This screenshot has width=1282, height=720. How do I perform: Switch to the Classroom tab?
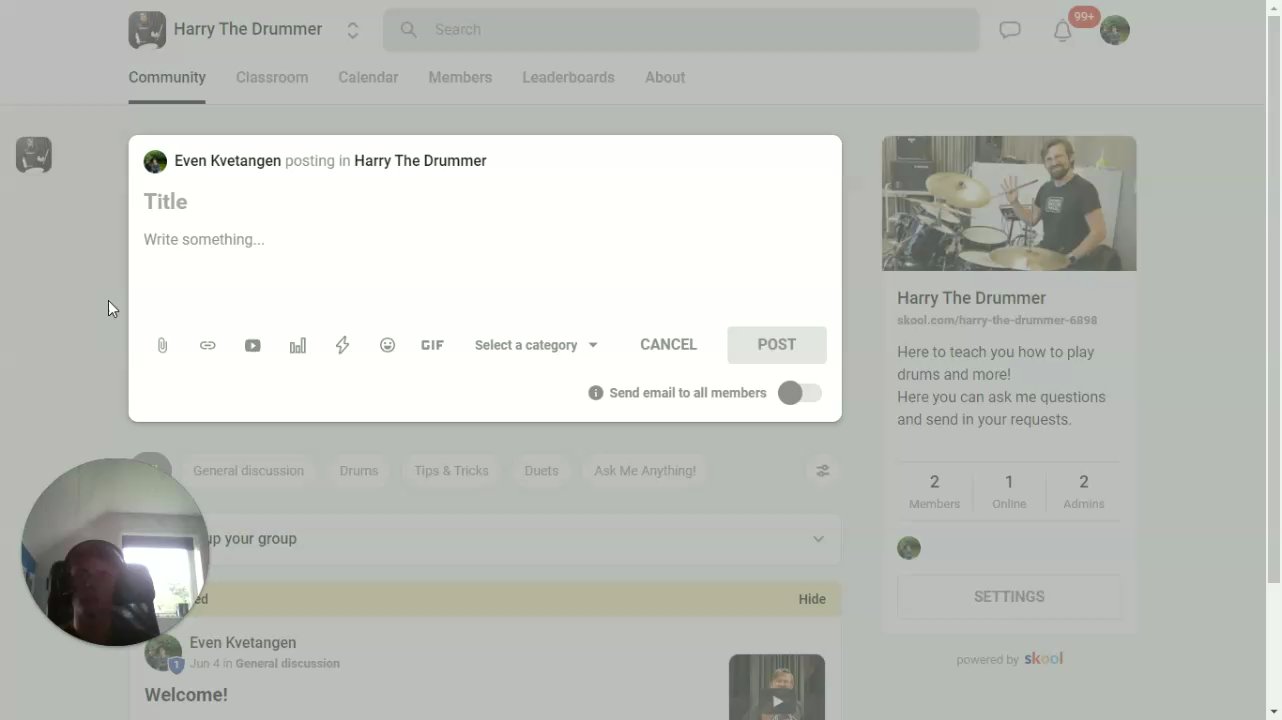(272, 77)
